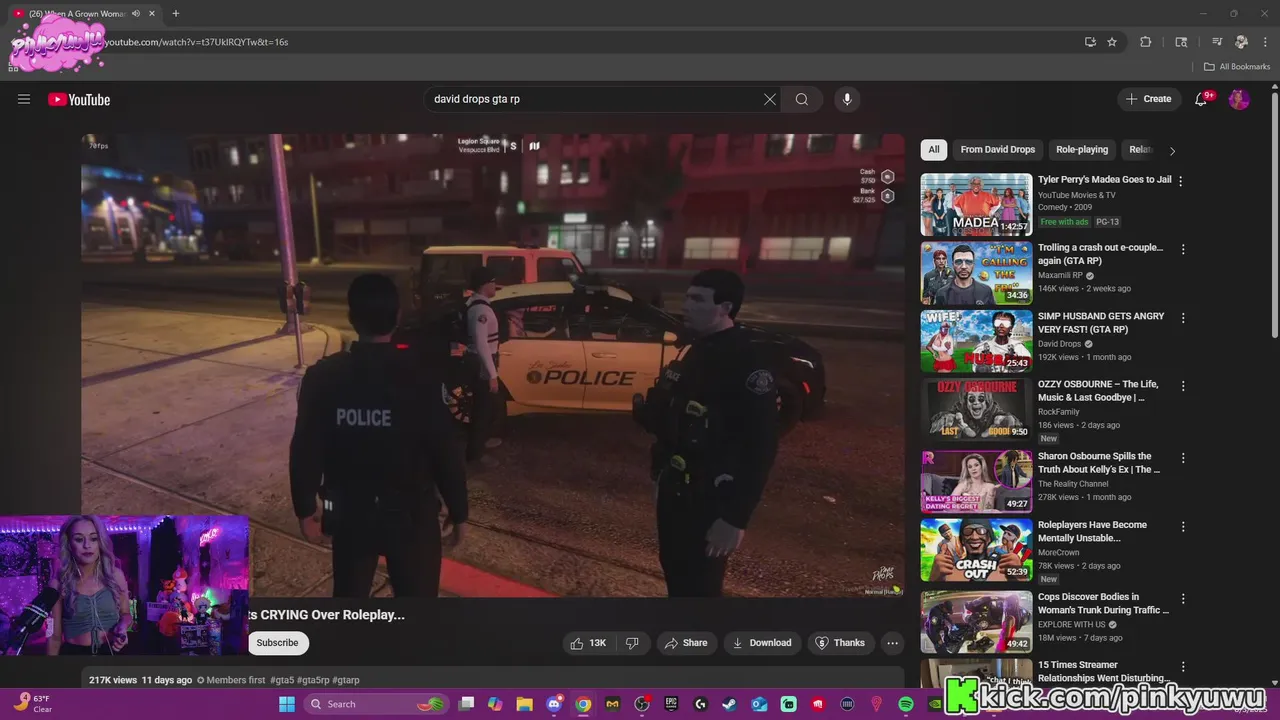Open a new browser tab with plus
This screenshot has width=1280, height=720.
pos(176,13)
